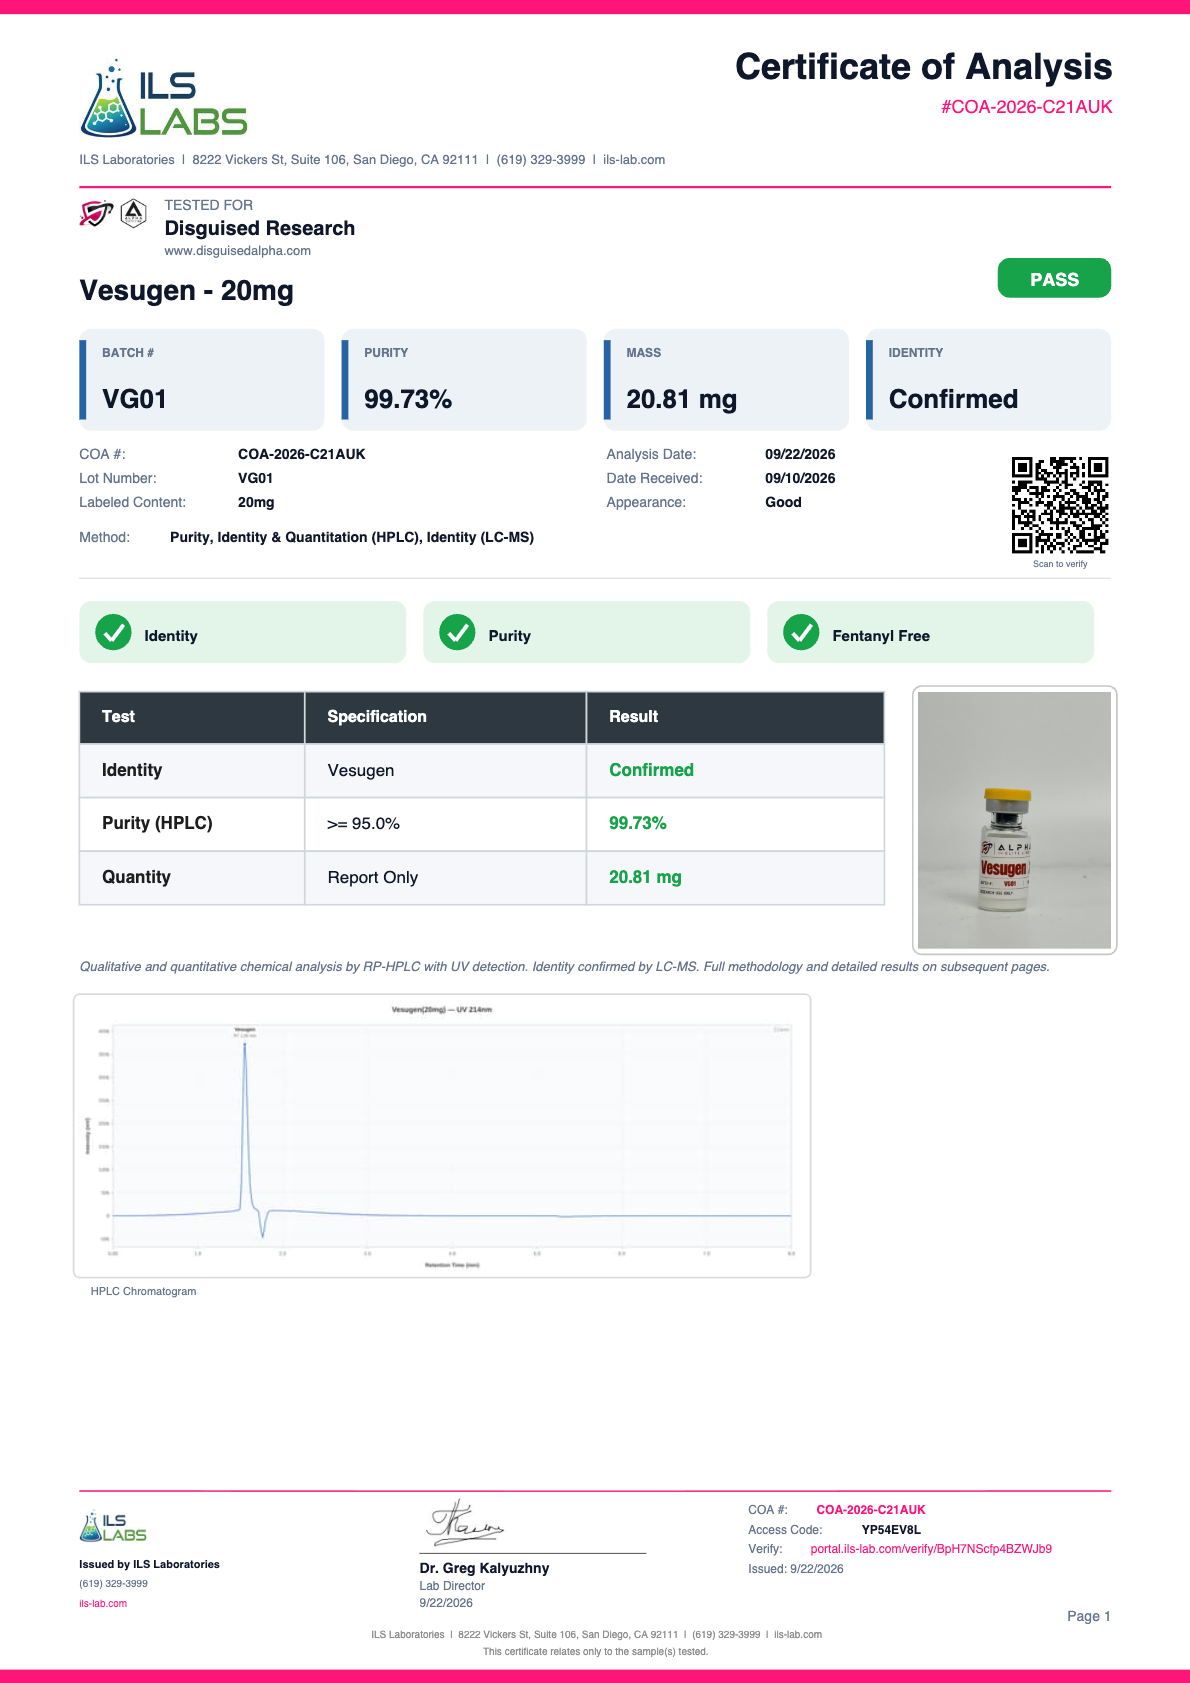
Task: Click the Appearance value Good
Action: [783, 502]
